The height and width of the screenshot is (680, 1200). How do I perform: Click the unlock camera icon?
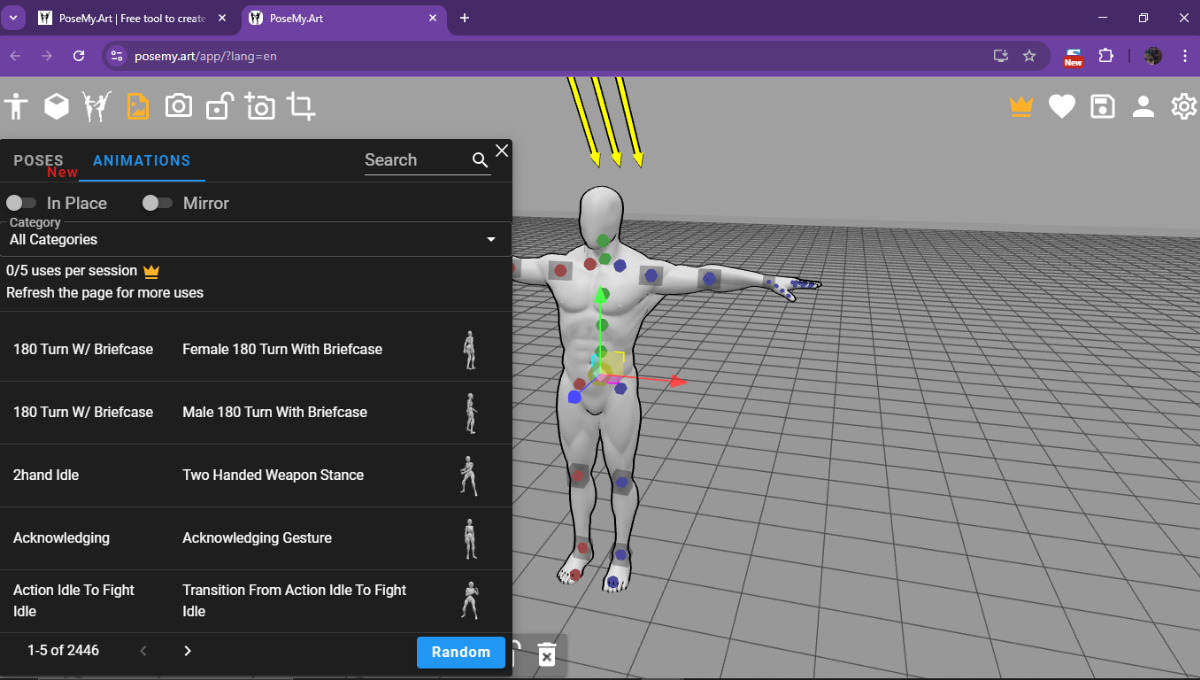pos(219,106)
